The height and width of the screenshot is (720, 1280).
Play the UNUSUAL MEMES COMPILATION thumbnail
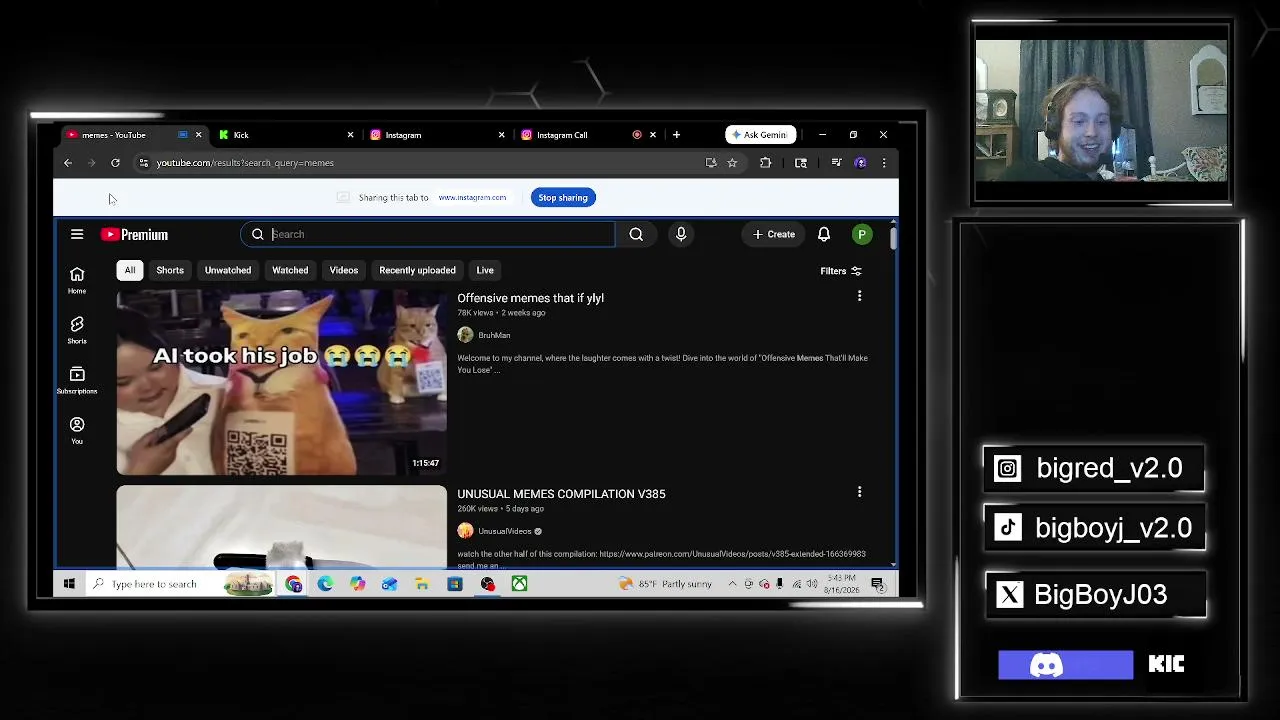pyautogui.click(x=282, y=527)
